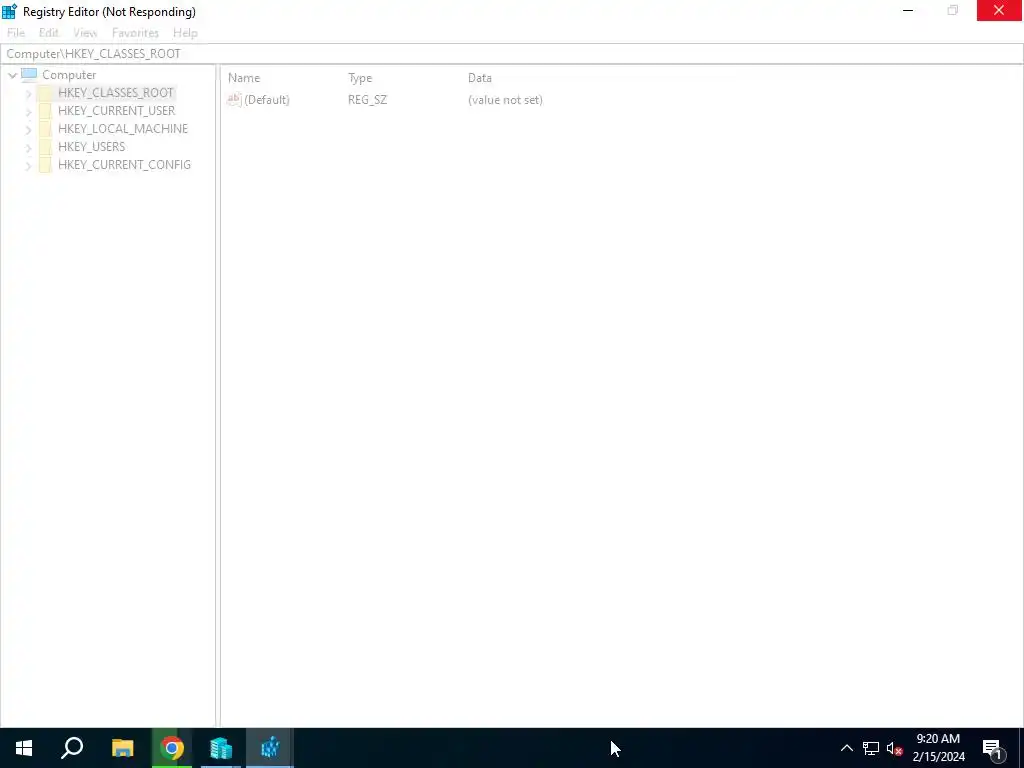The image size is (1024, 768).
Task: Click the registry path address bar
Action: click(x=512, y=54)
